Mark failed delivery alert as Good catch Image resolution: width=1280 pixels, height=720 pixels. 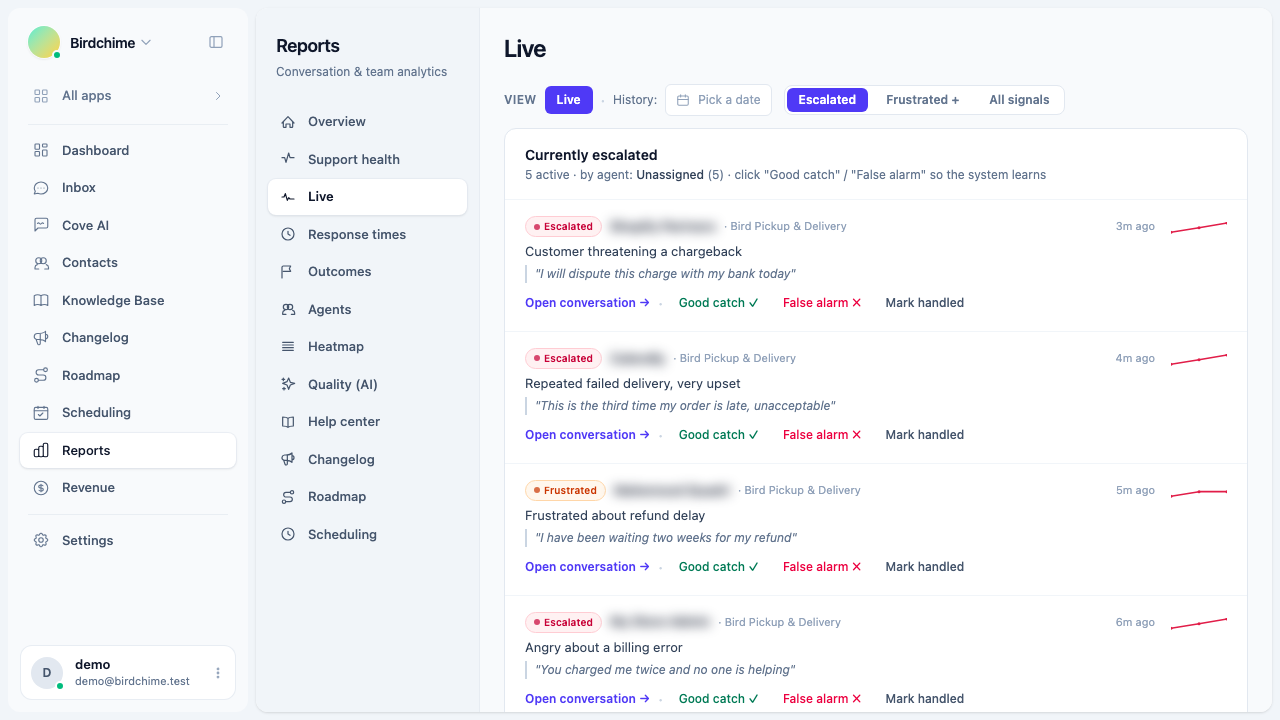[x=718, y=435]
